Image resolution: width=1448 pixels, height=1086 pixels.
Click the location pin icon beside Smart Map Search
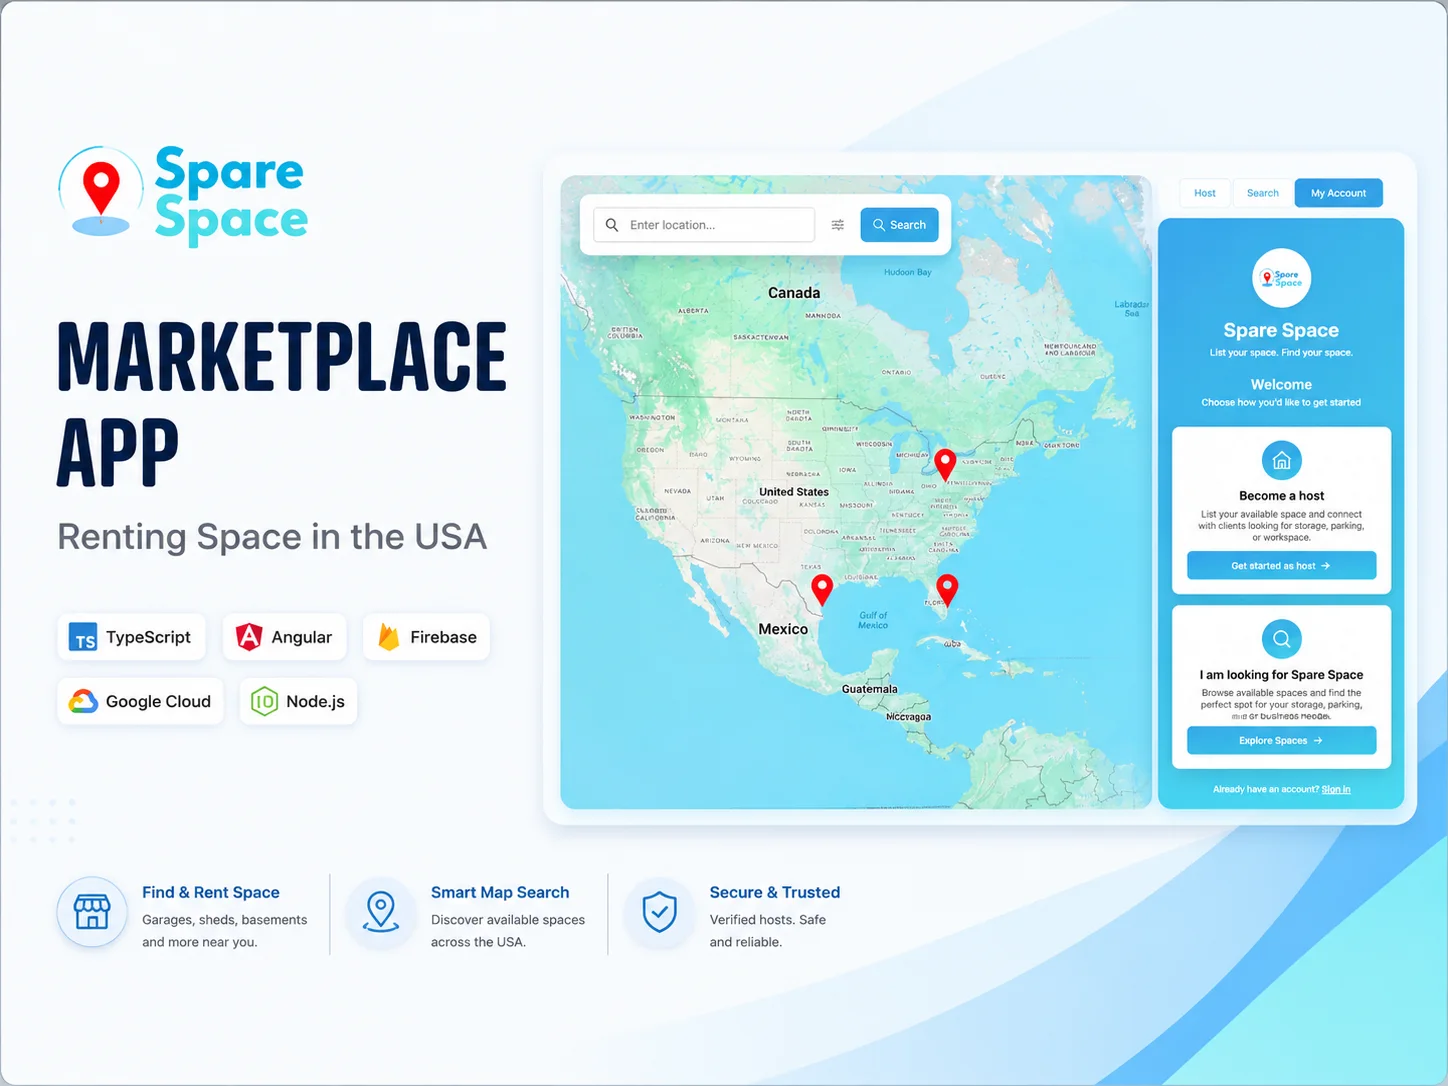381,912
